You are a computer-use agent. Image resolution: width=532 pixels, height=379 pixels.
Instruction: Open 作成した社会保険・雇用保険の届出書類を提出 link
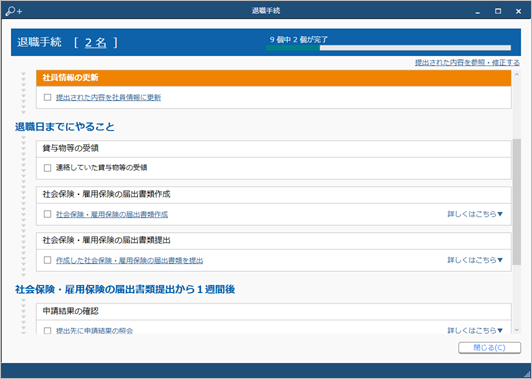(x=129, y=260)
